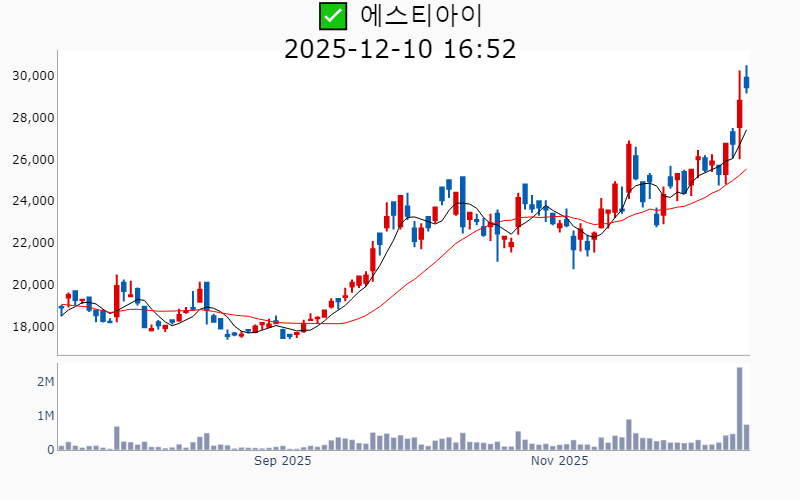The width and height of the screenshot is (800, 500).
Task: Select the 1M volume axis label
Action: click(45, 416)
